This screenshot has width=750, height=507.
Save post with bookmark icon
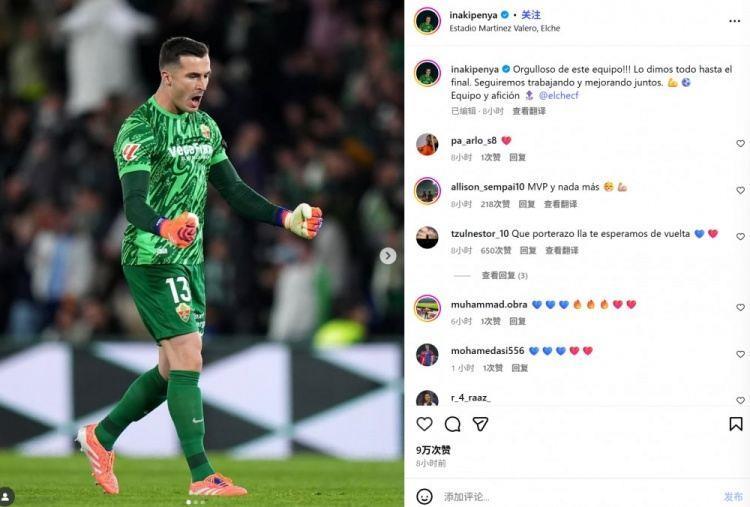pyautogui.click(x=736, y=424)
